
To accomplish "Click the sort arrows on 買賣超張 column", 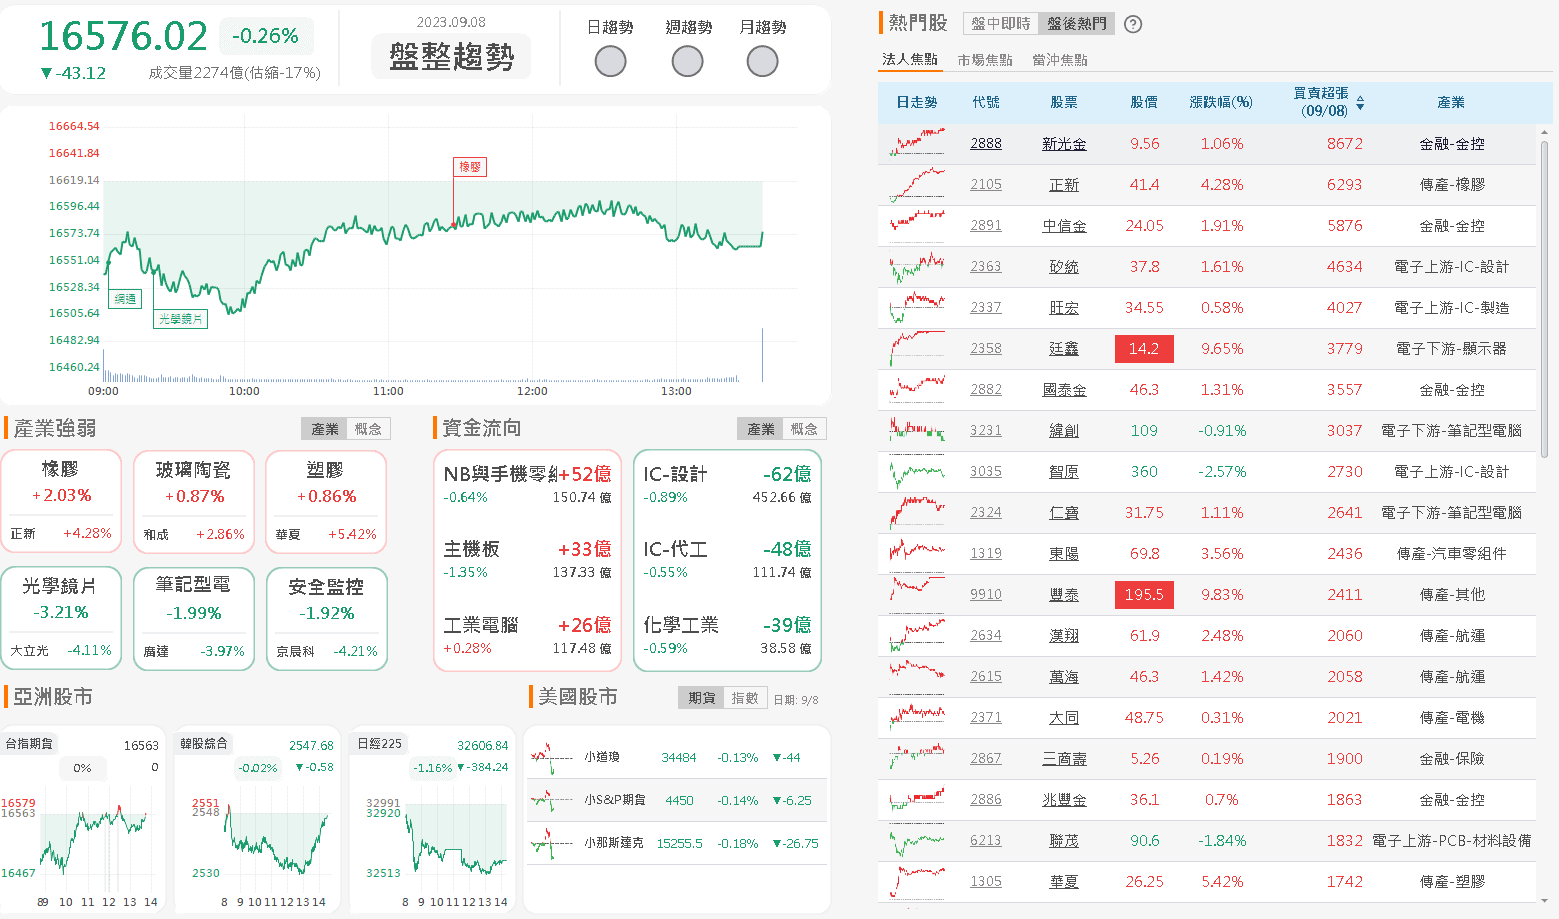I will click(x=1360, y=103).
